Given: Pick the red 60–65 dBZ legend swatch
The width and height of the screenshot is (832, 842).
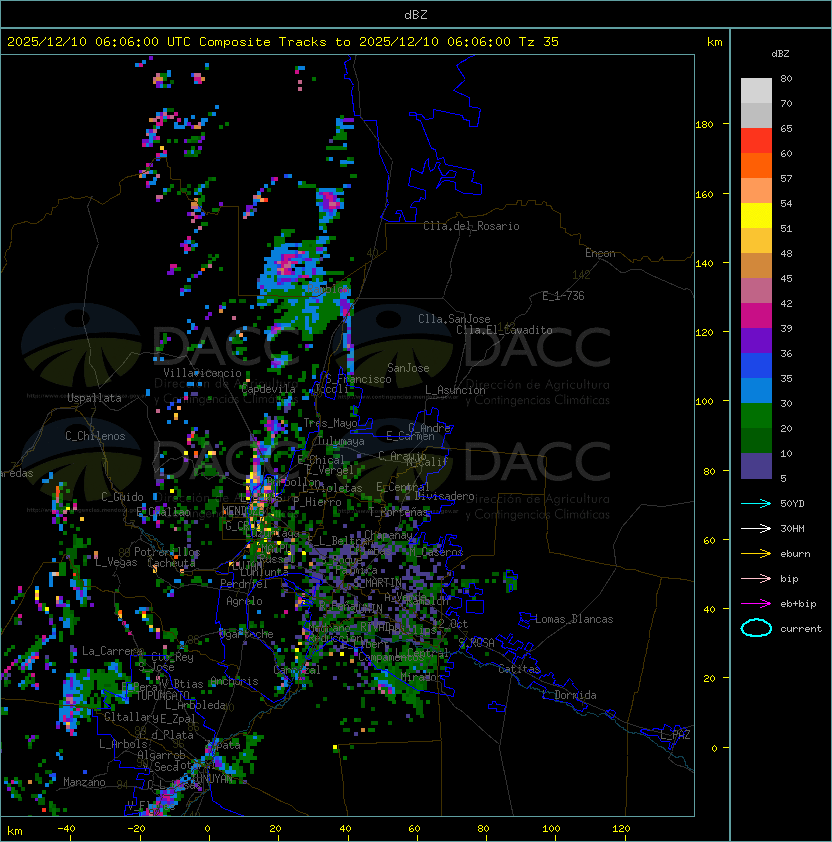Looking at the screenshot, I should 756,141.
